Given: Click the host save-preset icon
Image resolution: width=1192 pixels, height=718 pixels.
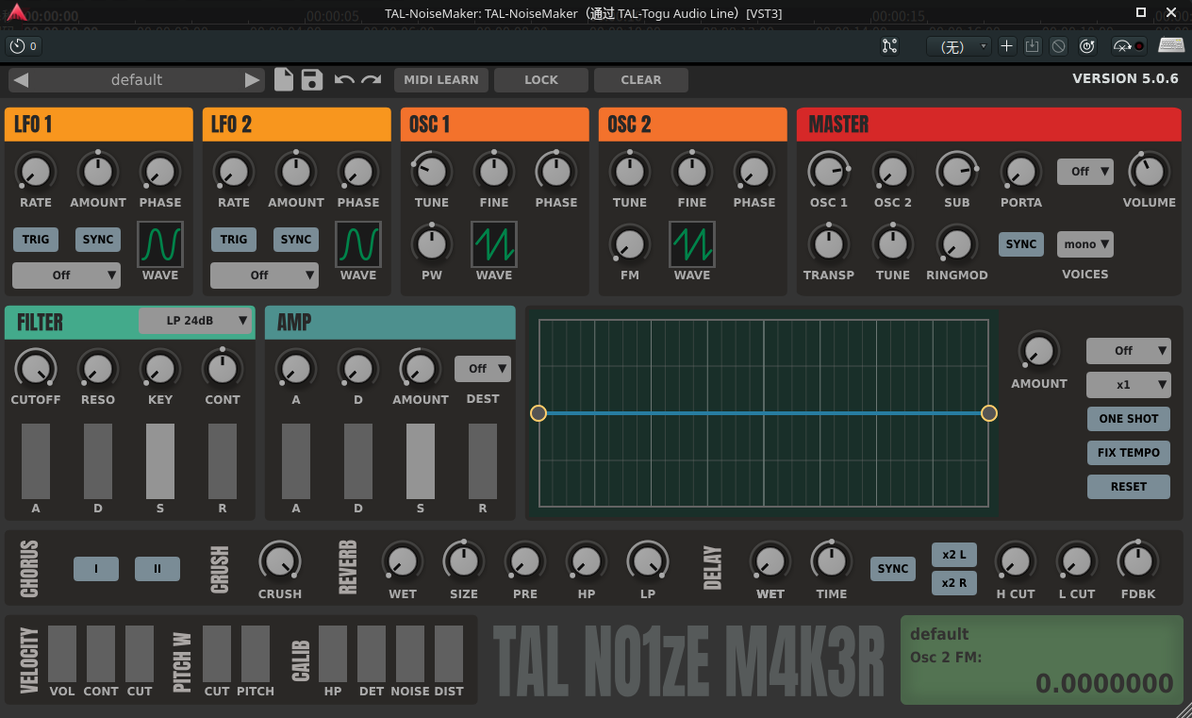Looking at the screenshot, I should (x=1032, y=46).
